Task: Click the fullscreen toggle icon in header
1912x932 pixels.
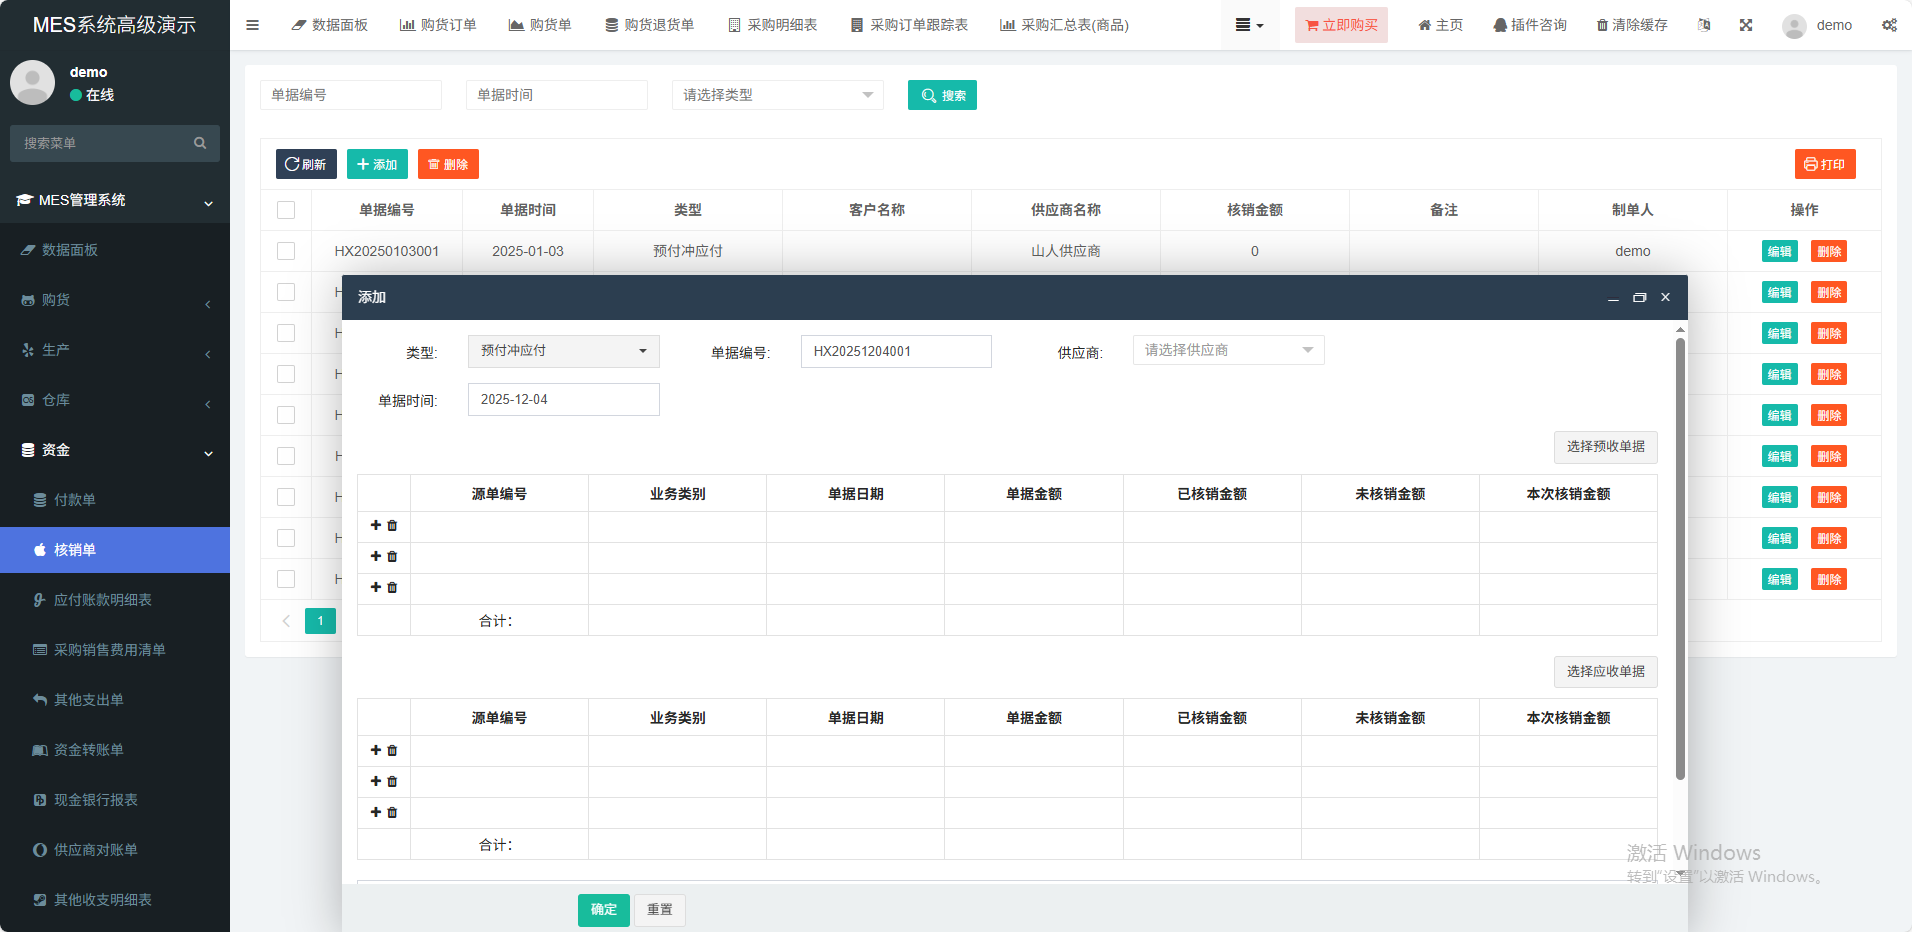Action: (1746, 25)
